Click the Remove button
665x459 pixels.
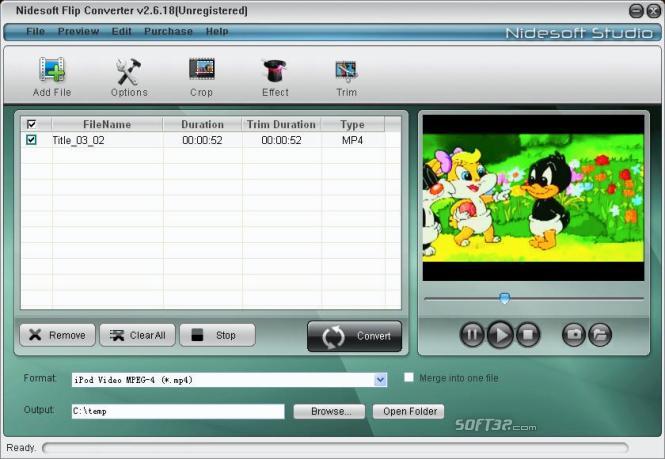(x=58, y=335)
